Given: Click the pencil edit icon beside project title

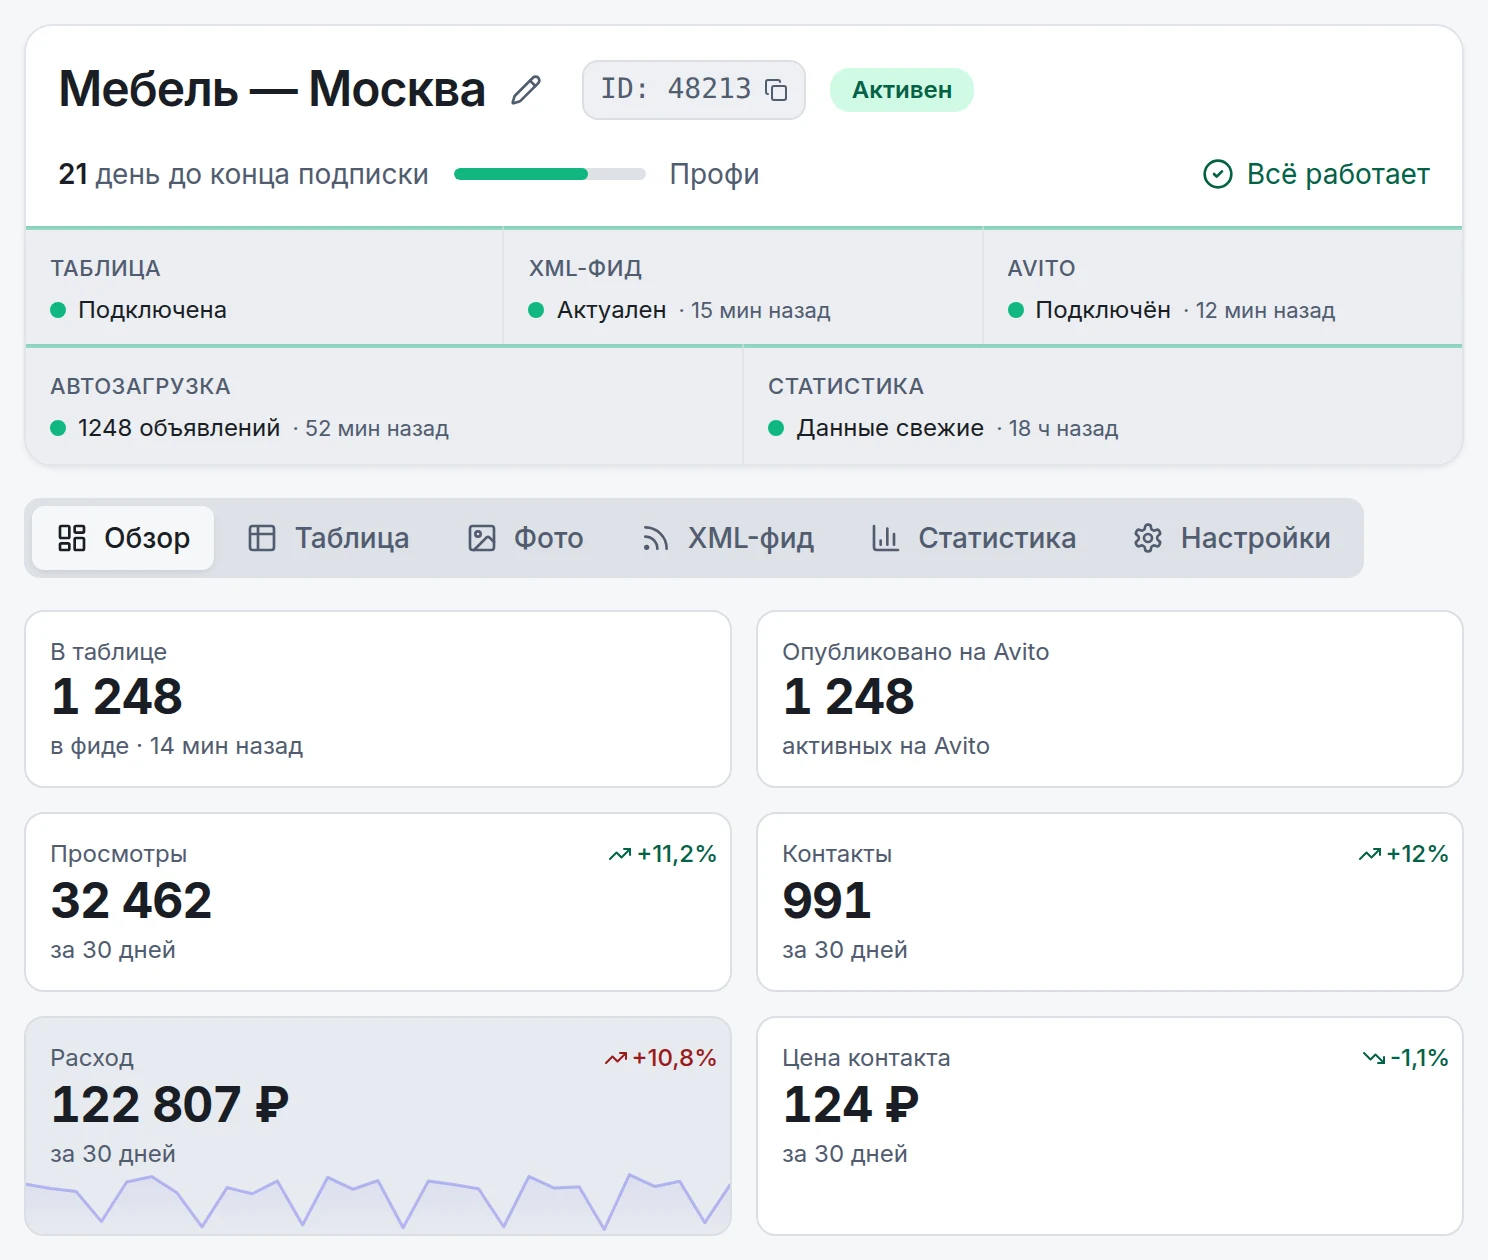Looking at the screenshot, I should (526, 90).
